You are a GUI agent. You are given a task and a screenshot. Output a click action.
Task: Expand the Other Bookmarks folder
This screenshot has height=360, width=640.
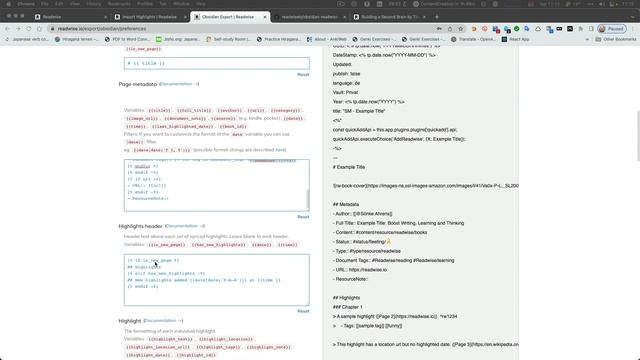coord(616,39)
